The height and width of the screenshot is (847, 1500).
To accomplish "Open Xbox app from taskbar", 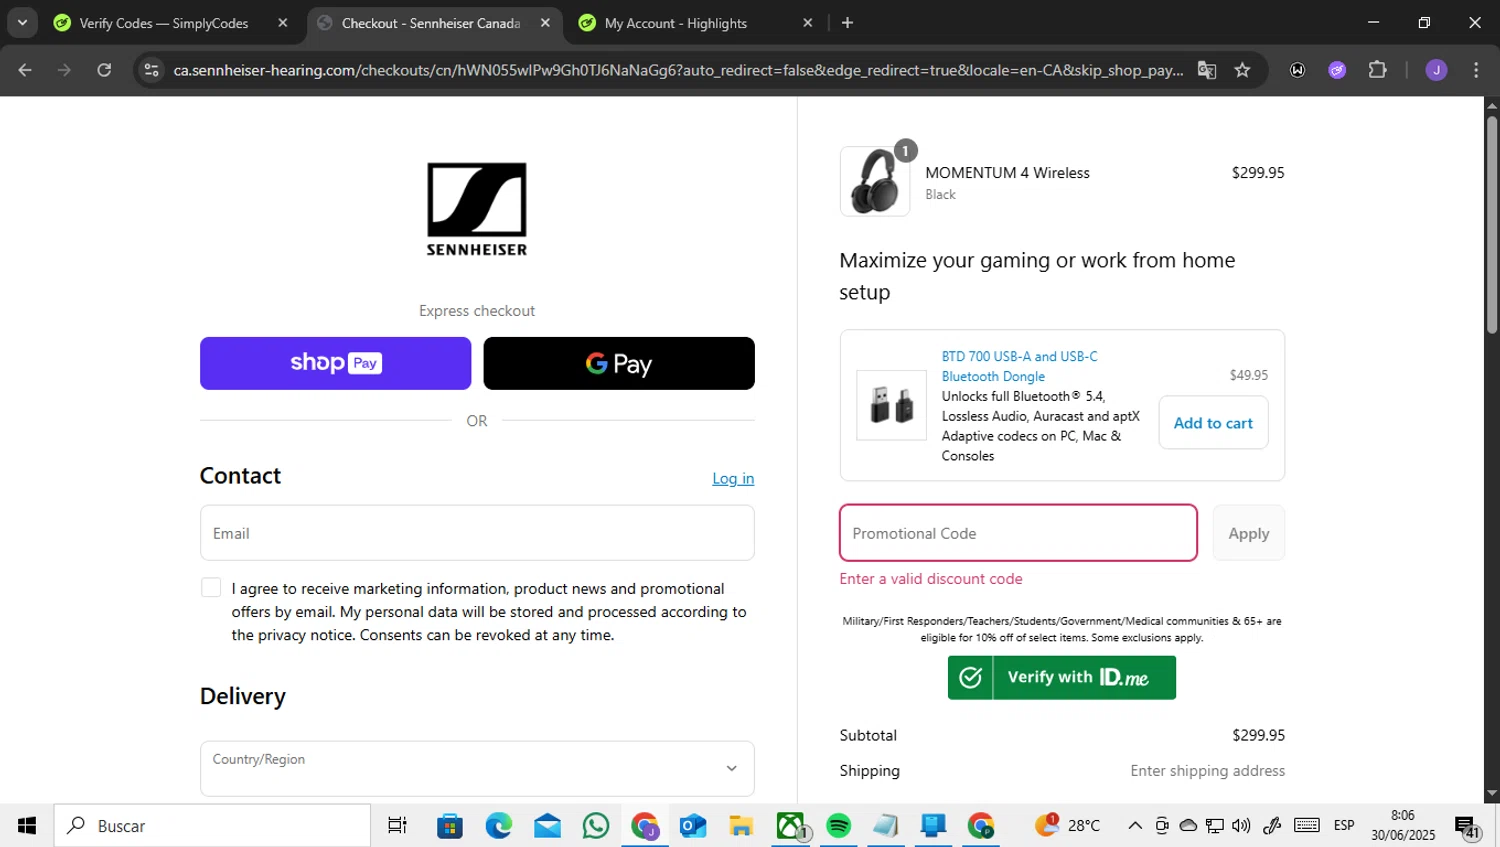I will point(791,826).
